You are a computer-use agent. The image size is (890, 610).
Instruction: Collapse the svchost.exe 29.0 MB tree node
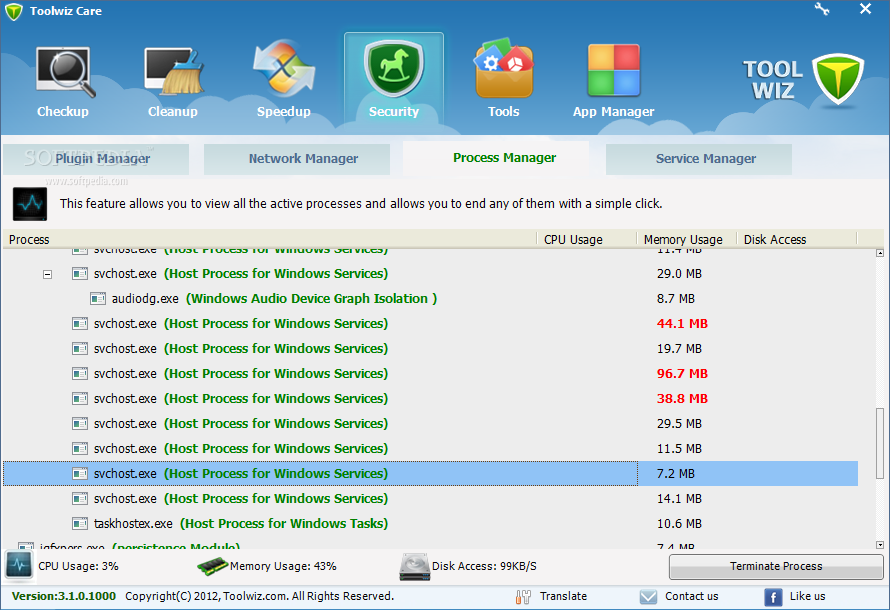[x=48, y=275]
